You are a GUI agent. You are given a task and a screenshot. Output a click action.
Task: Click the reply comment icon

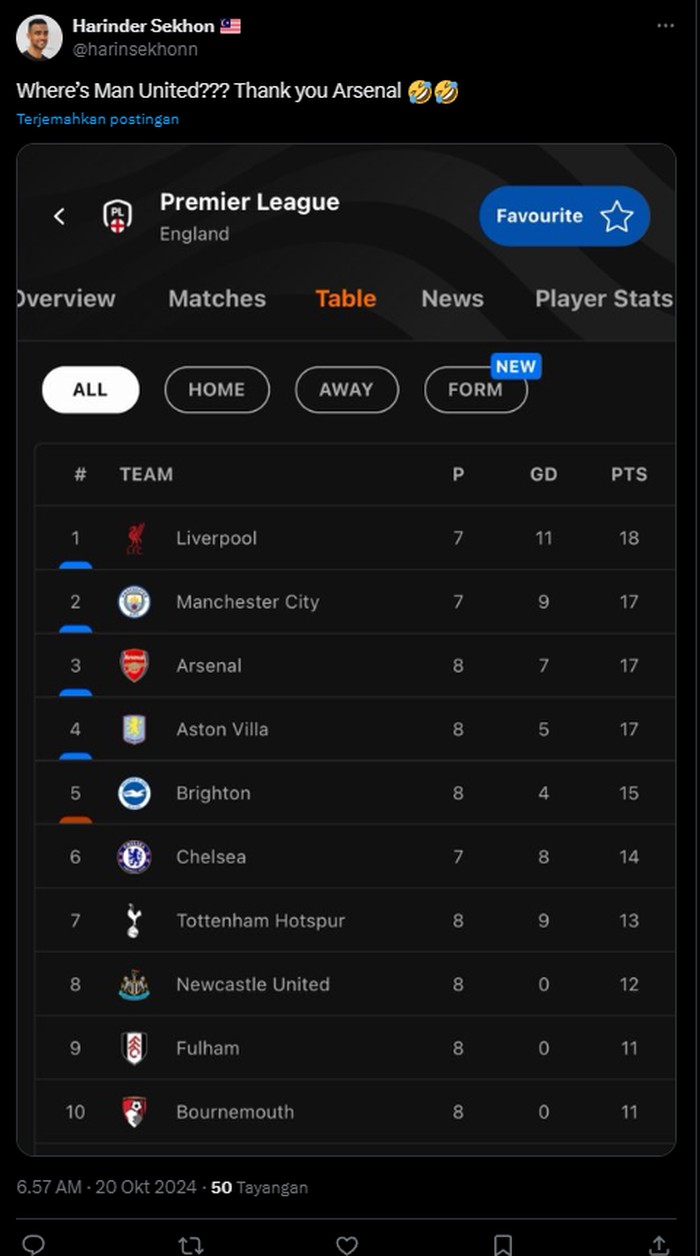click(33, 1244)
